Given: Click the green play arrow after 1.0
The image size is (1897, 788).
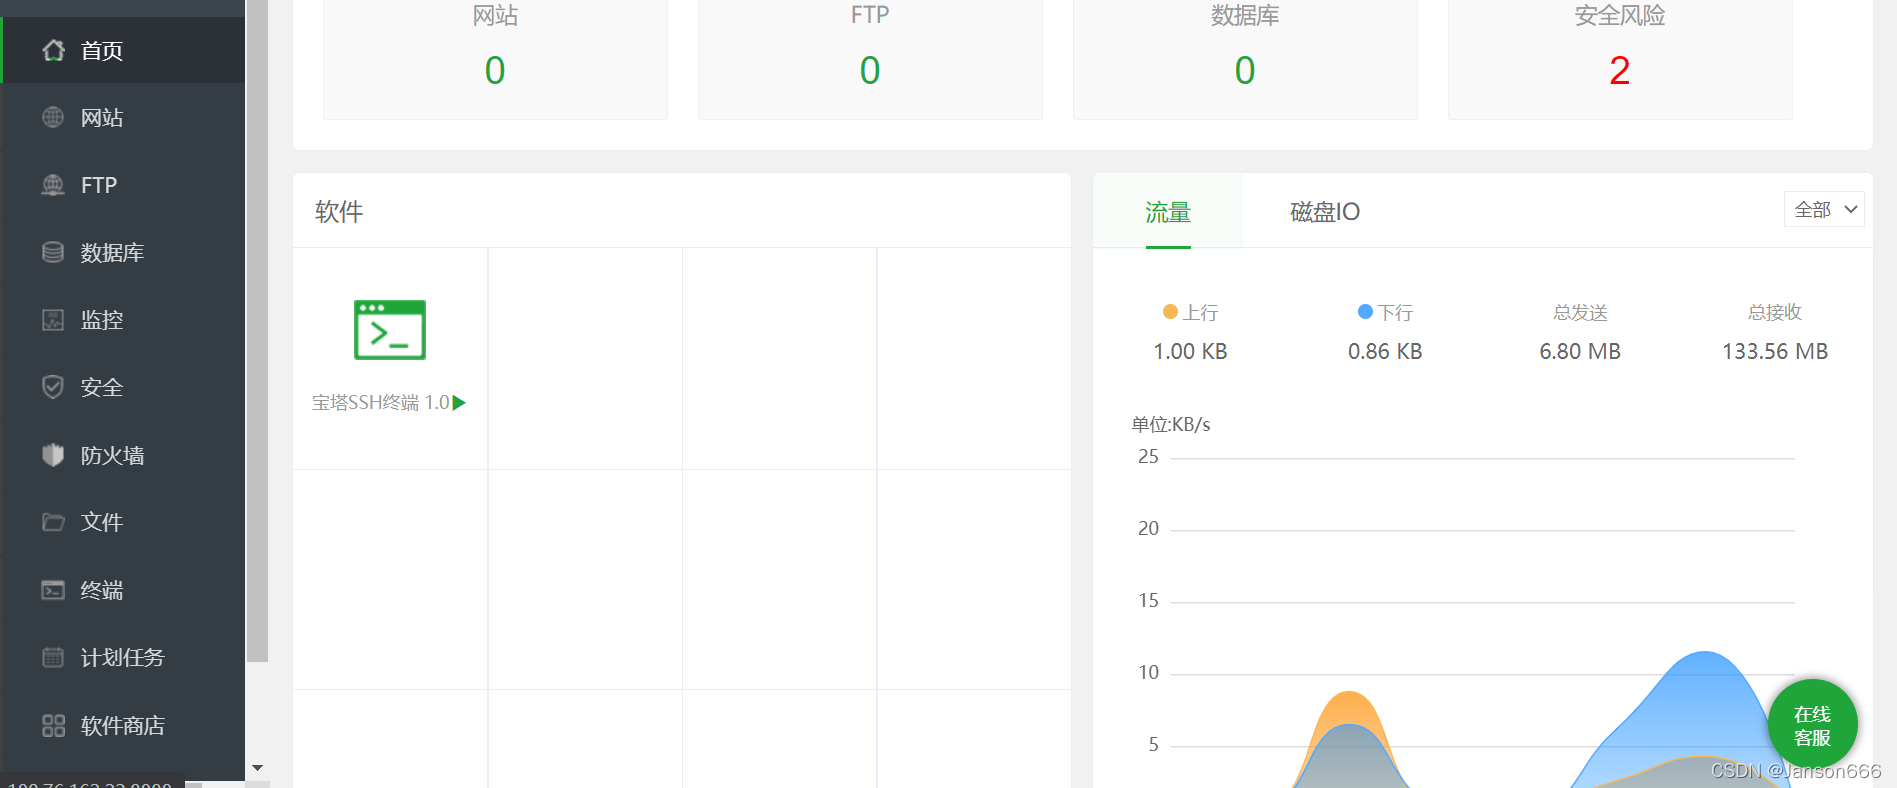Looking at the screenshot, I should [x=459, y=403].
